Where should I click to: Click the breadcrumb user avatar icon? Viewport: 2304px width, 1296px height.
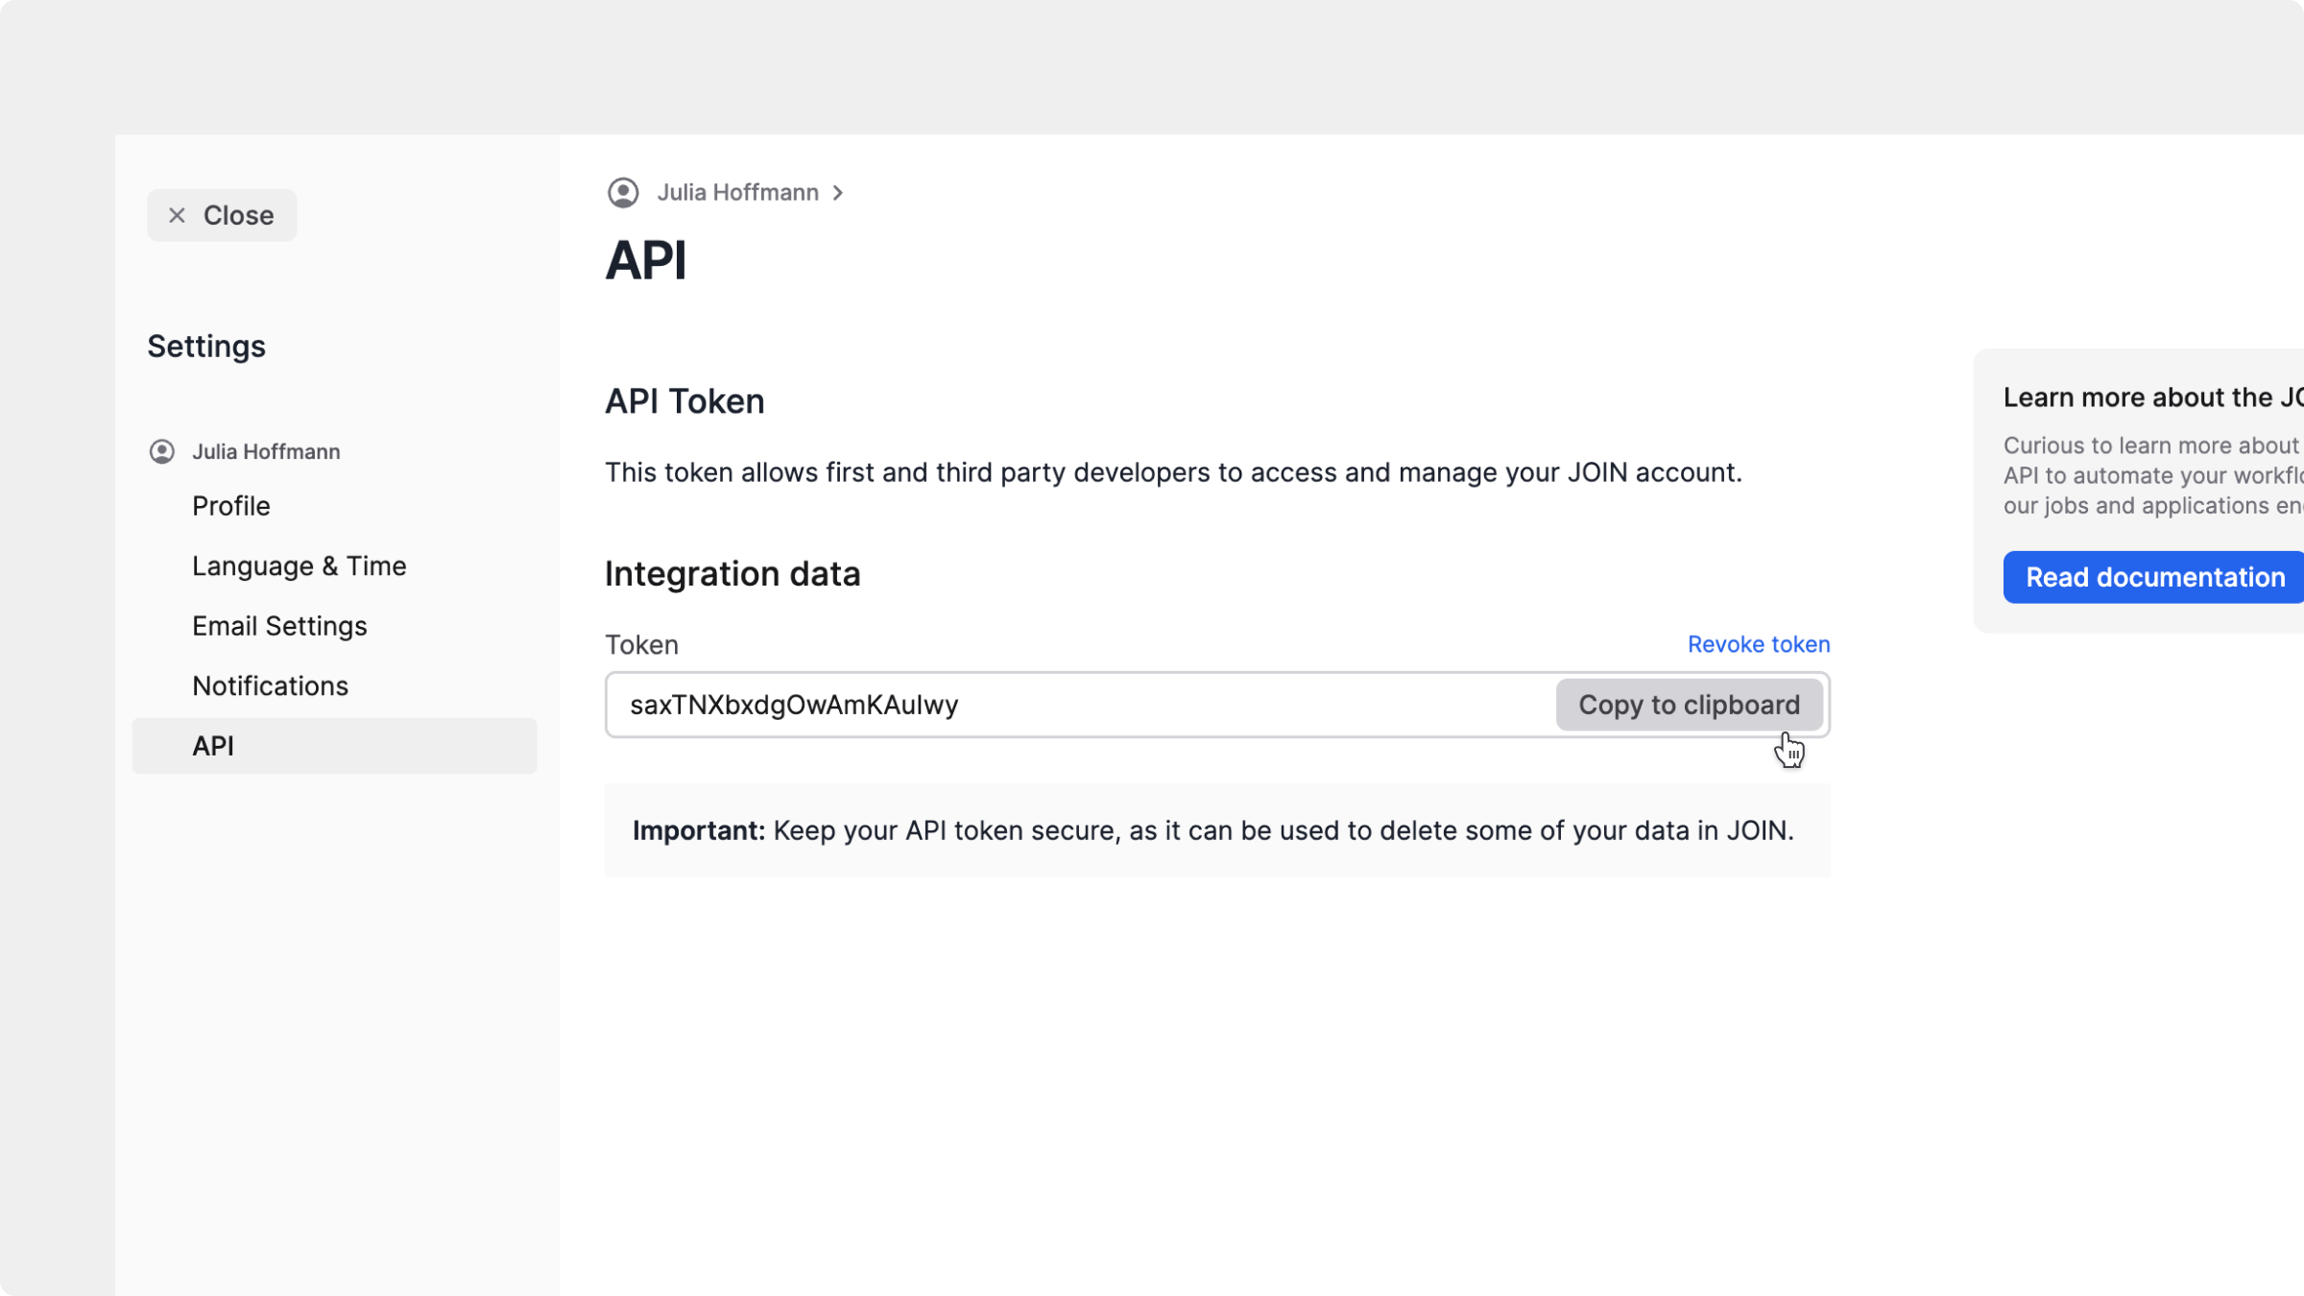[x=623, y=192]
